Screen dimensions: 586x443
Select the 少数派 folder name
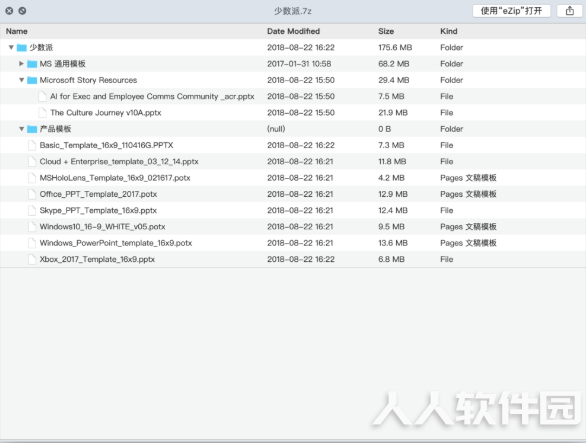(41, 47)
